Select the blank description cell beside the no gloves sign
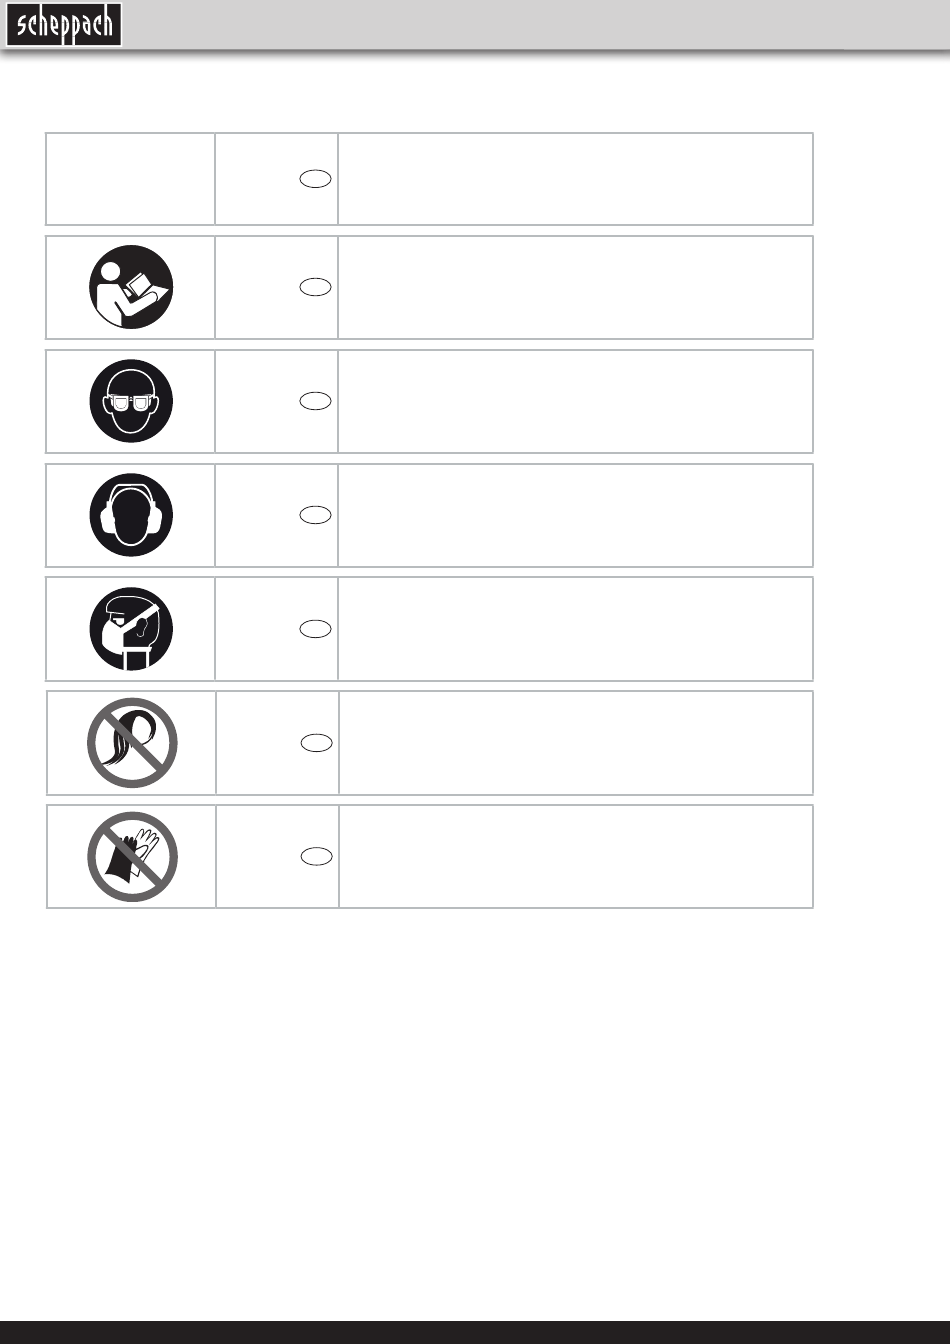This screenshot has height=1344, width=950. (575, 857)
